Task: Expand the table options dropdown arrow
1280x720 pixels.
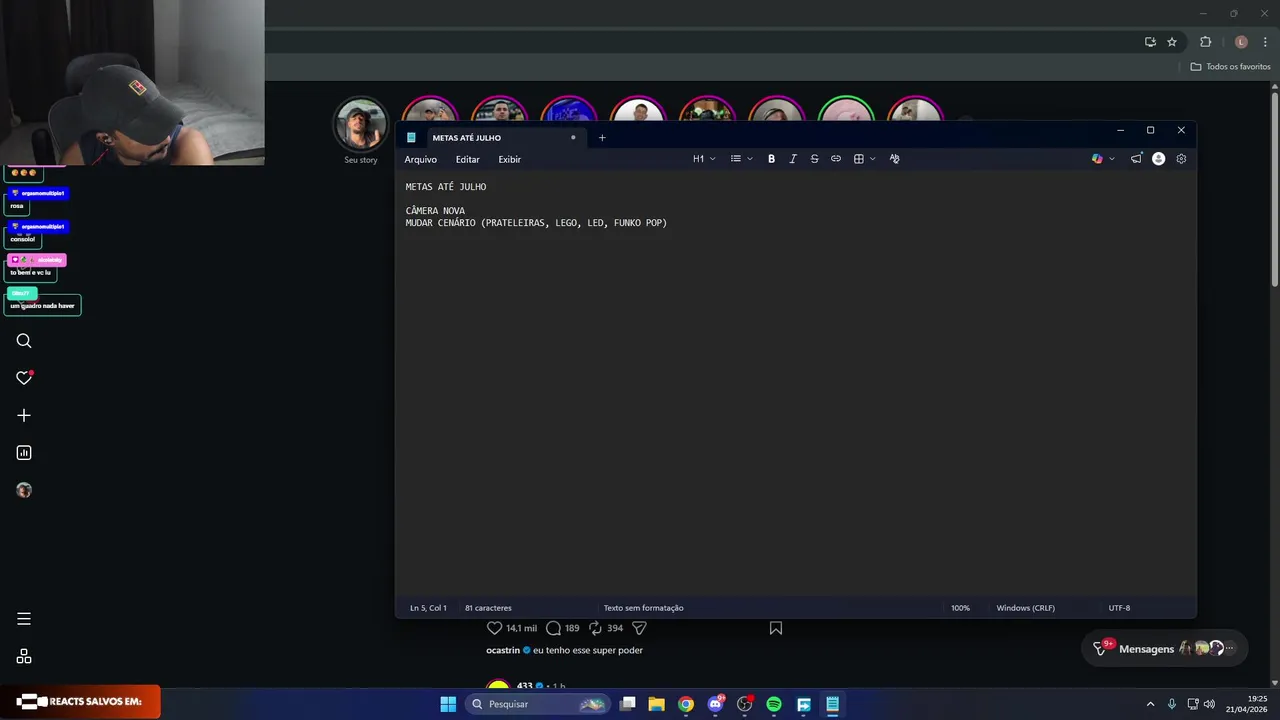Action: point(872,159)
